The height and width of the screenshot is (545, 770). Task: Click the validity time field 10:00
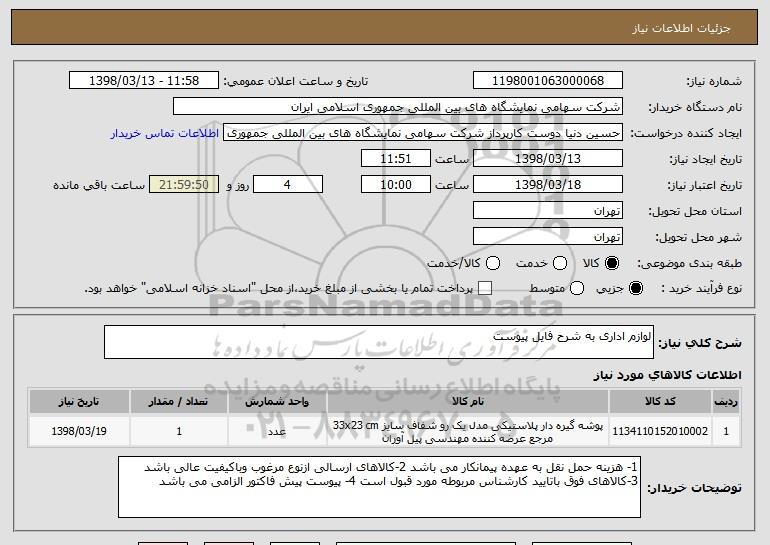click(396, 185)
